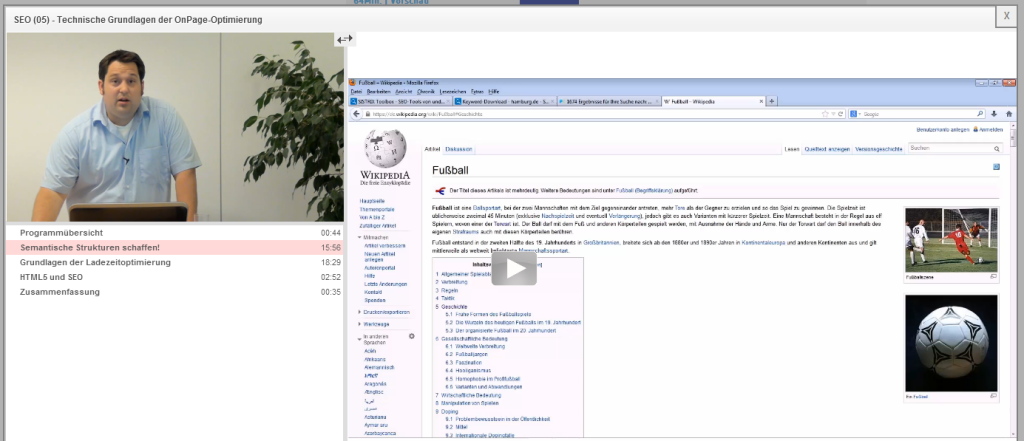
Task: Select the Lesen tab on Wikipedia
Action: [792, 150]
